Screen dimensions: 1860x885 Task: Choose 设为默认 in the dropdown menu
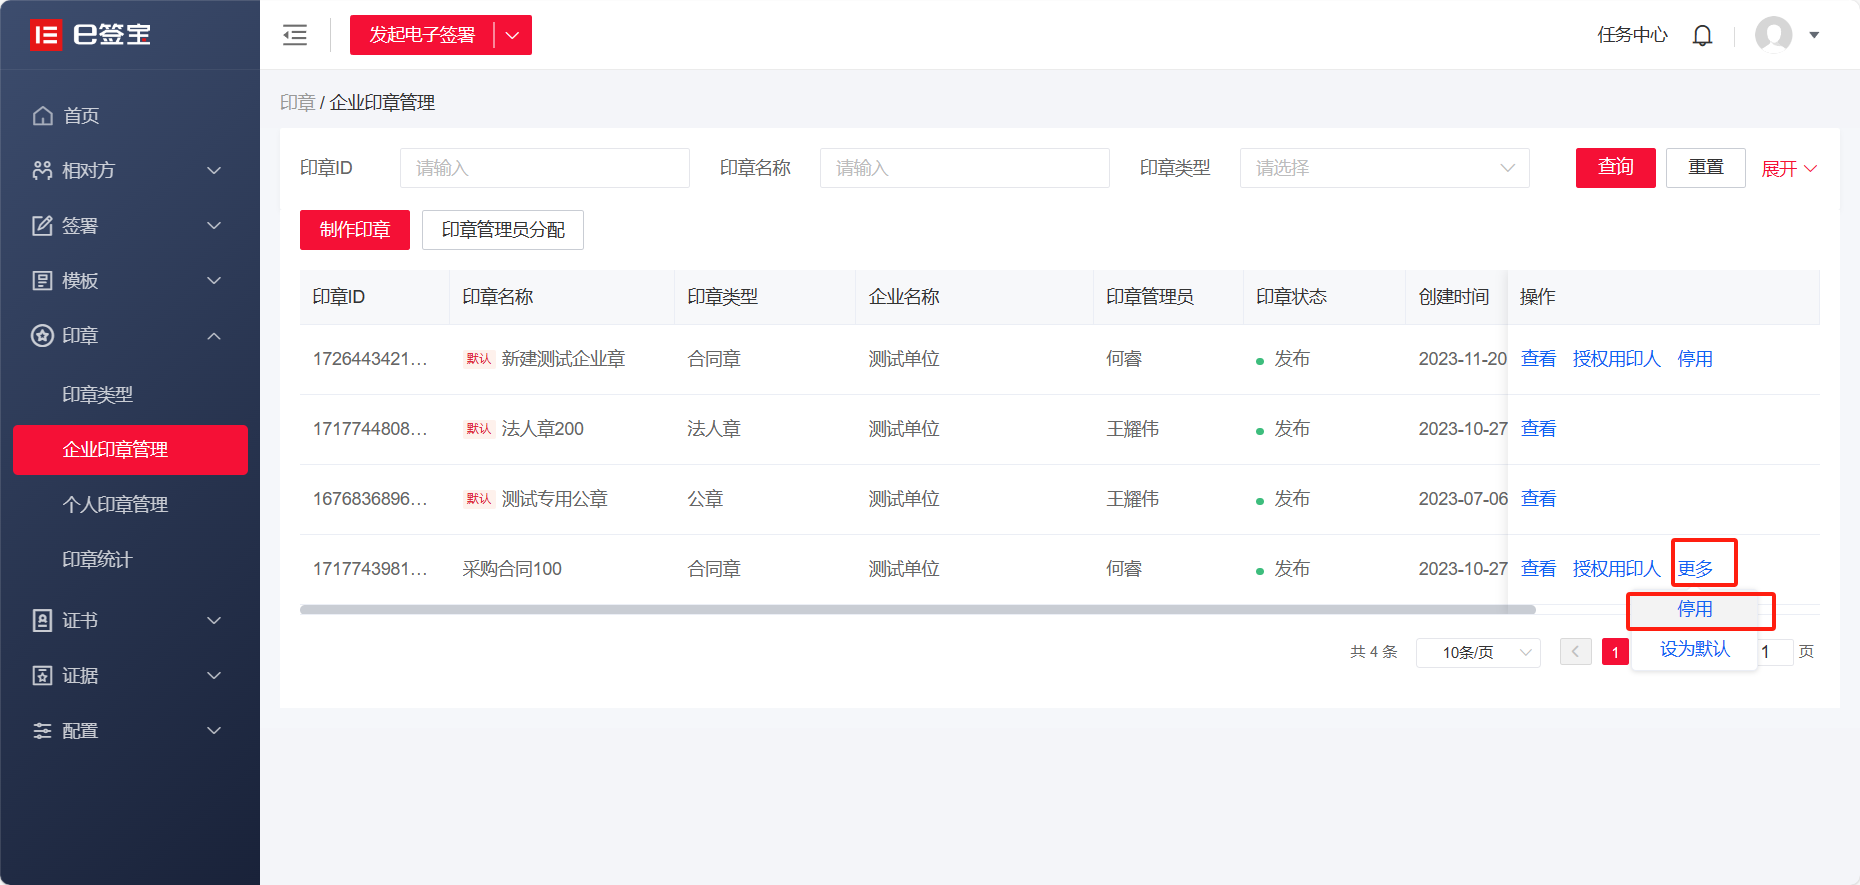pos(1695,649)
